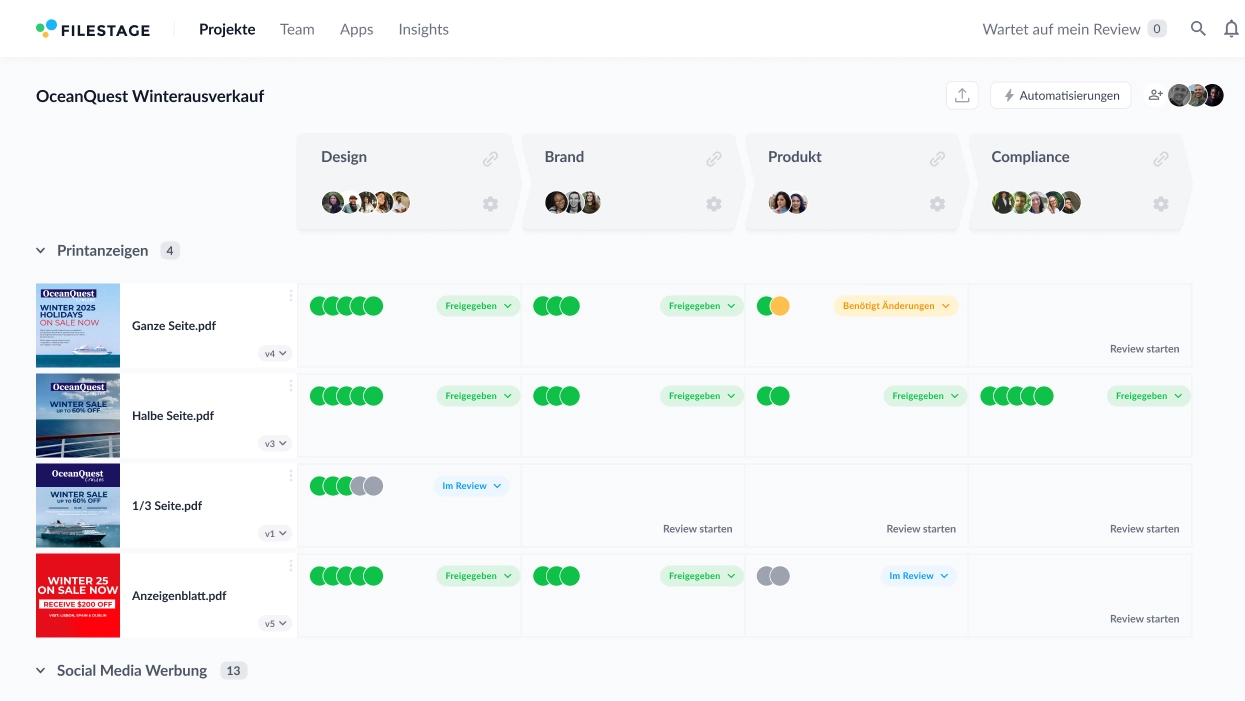
Task: Click the upload file icon
Action: [x=962, y=95]
